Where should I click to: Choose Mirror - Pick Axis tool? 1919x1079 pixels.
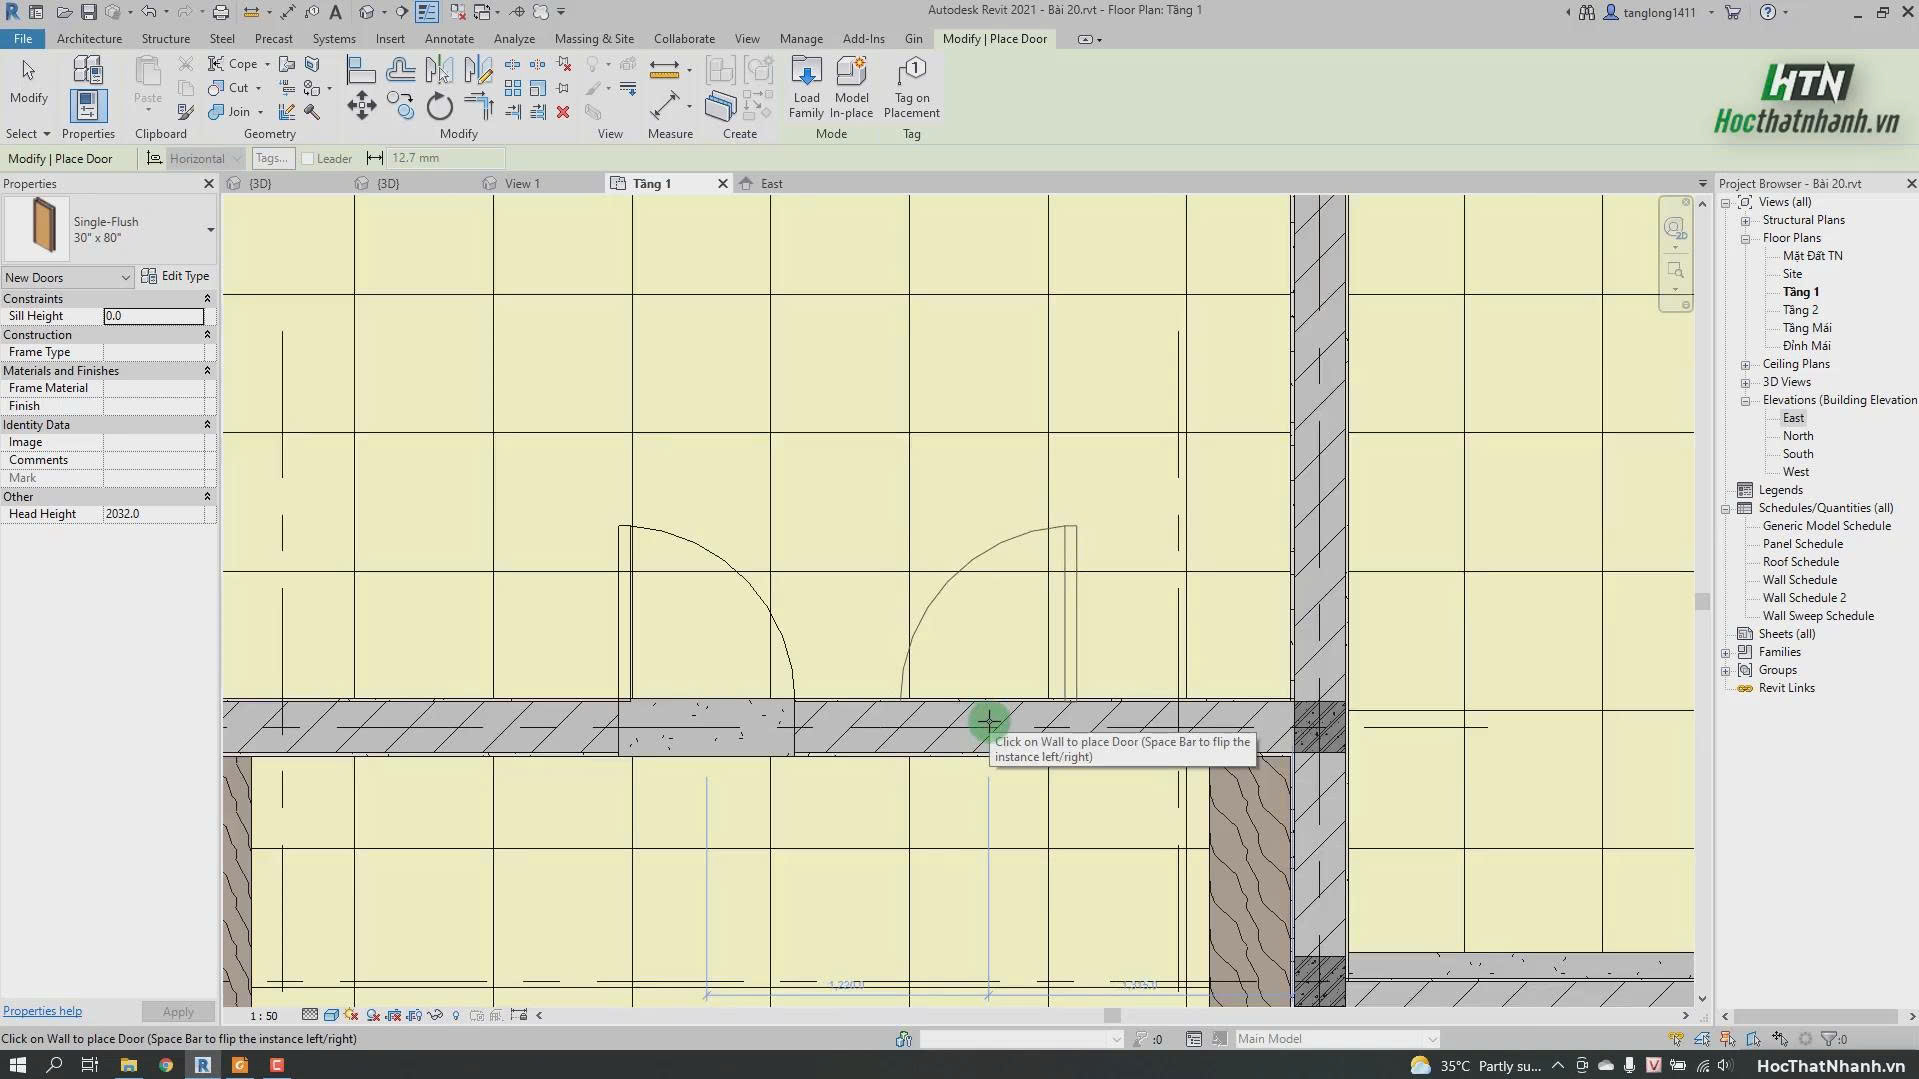[439, 69]
